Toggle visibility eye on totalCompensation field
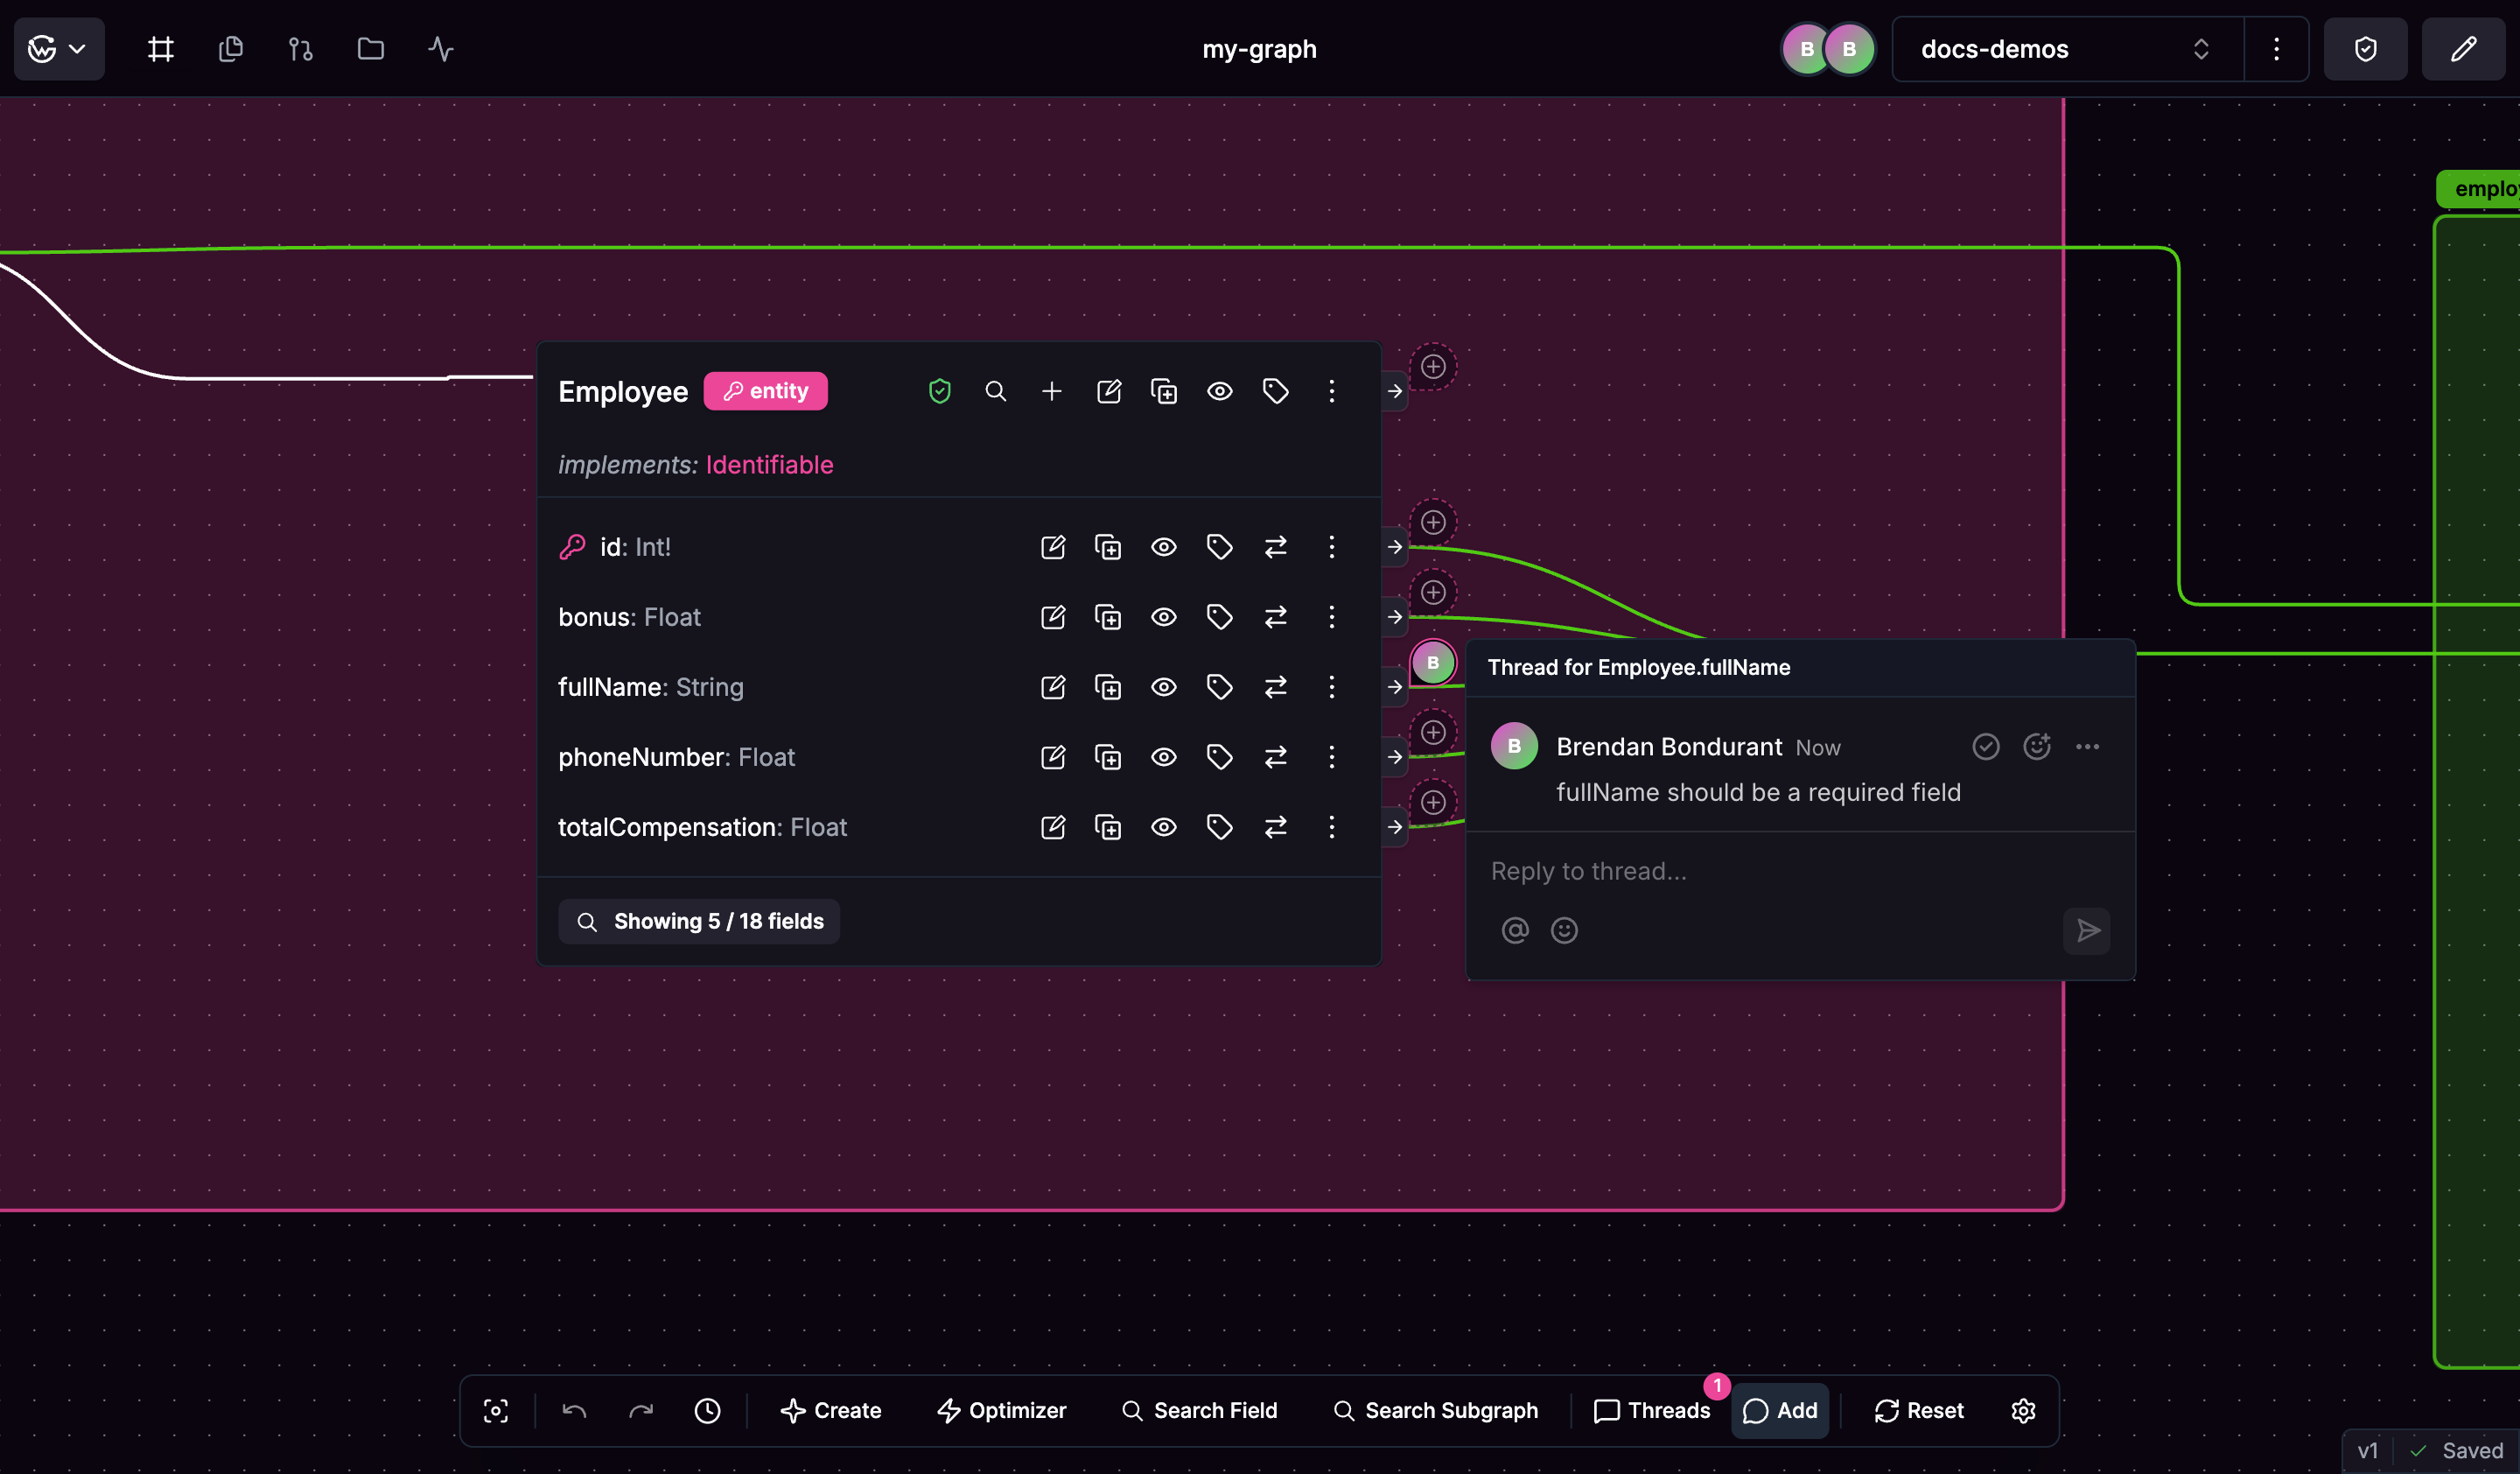This screenshot has width=2520, height=1474. (x=1163, y=827)
